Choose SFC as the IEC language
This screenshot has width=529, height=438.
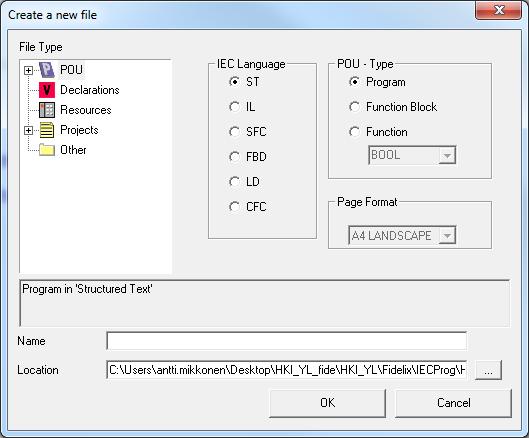coord(234,132)
